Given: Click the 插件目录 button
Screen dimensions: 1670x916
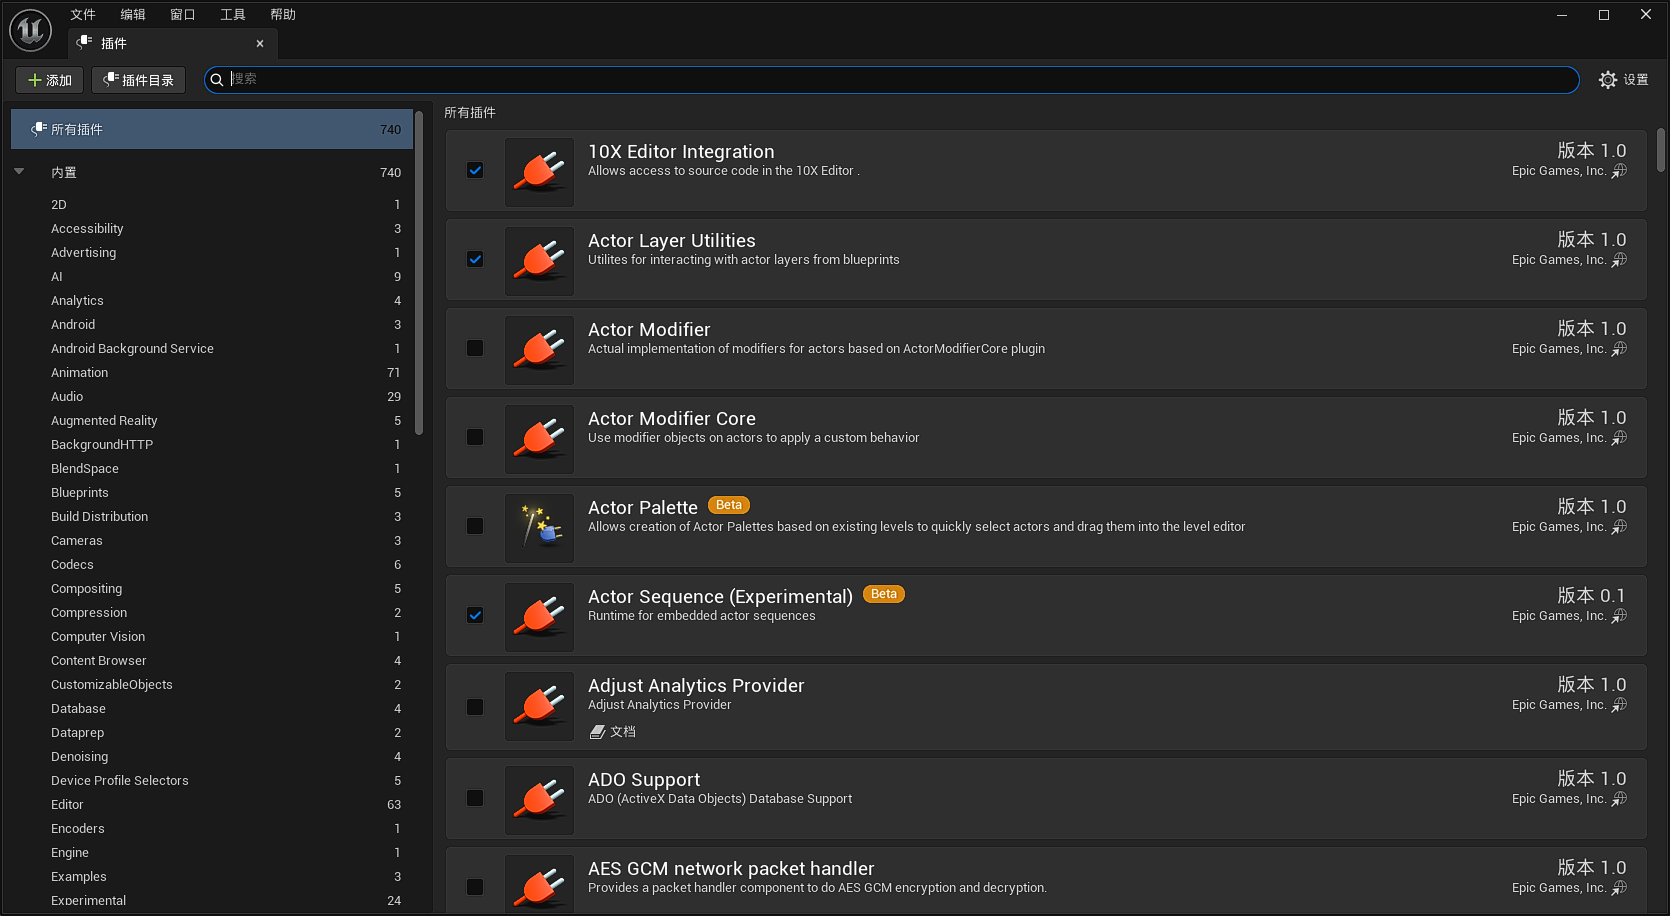Looking at the screenshot, I should tap(138, 80).
